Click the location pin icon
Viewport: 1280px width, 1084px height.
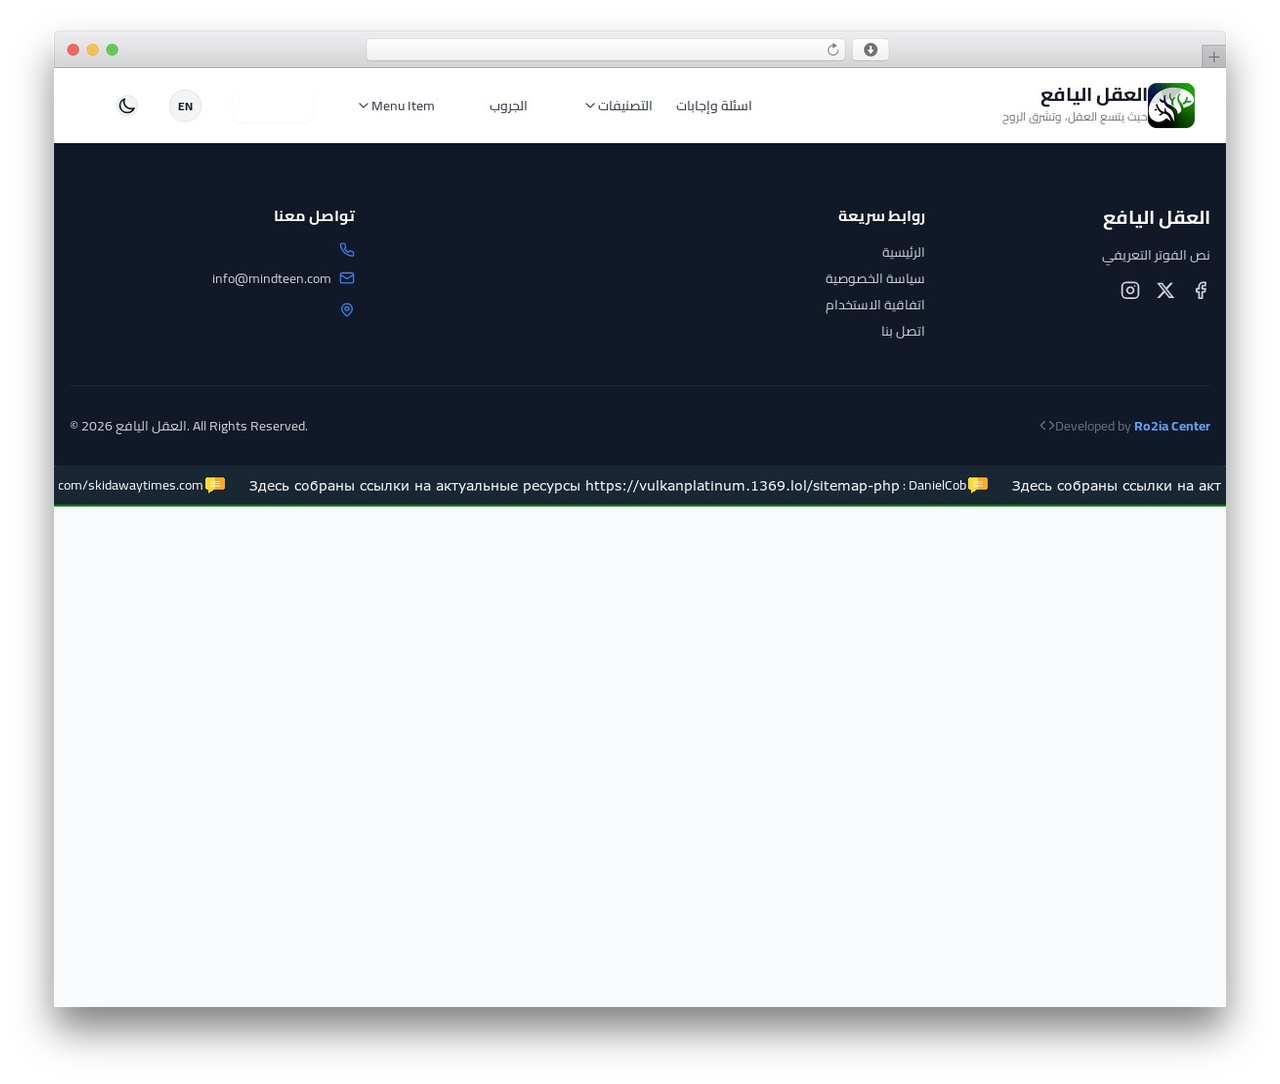(347, 310)
